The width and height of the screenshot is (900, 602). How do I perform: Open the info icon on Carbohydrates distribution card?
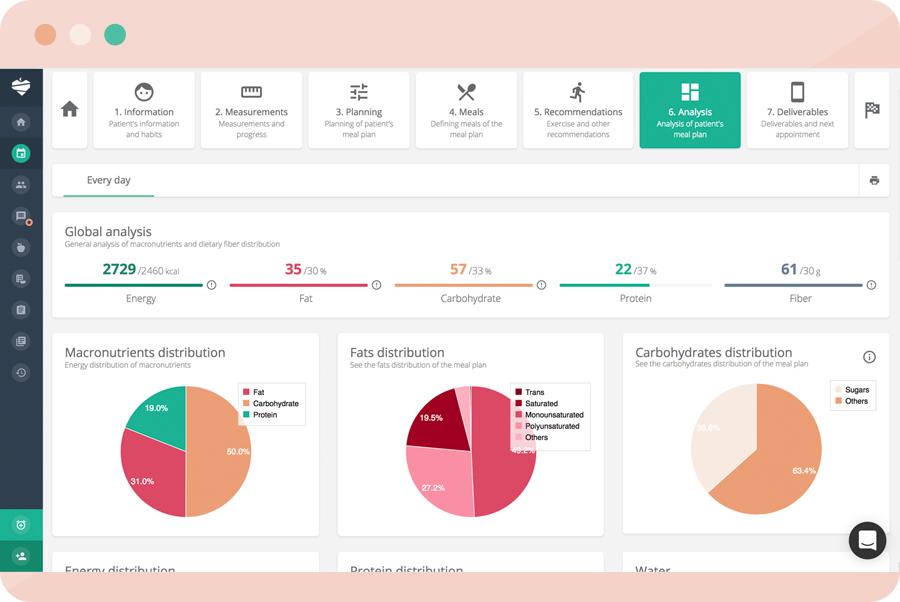click(x=869, y=356)
